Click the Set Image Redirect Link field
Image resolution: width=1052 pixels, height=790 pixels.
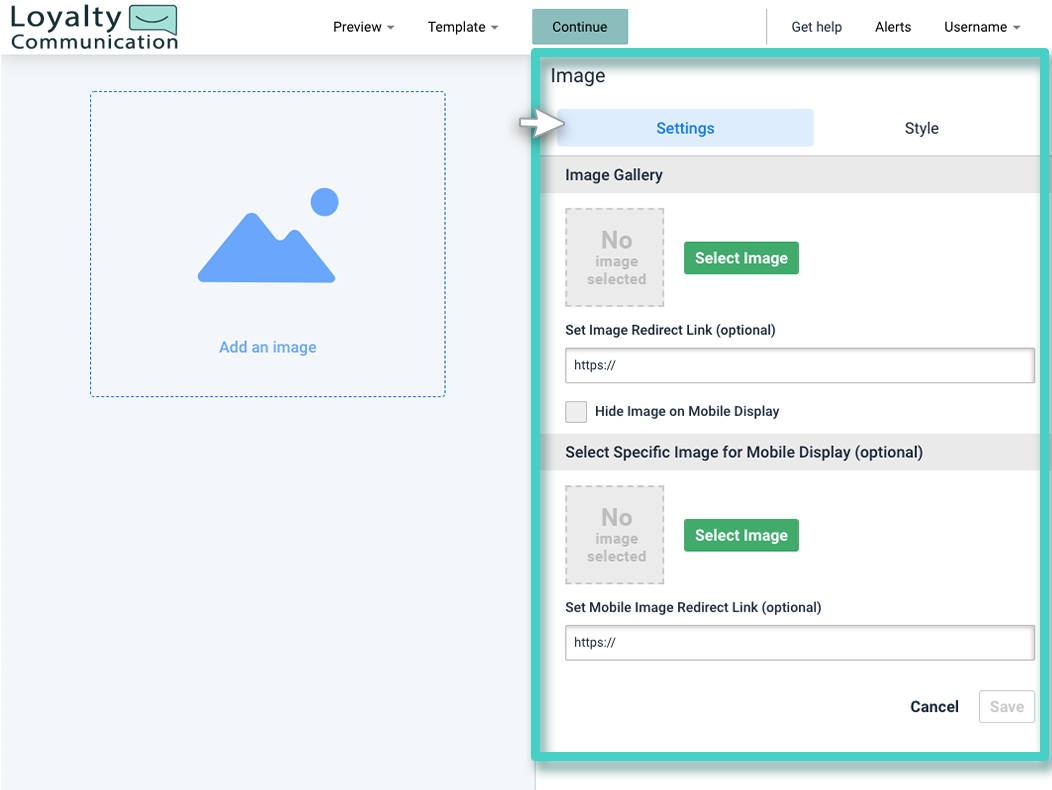pos(798,365)
